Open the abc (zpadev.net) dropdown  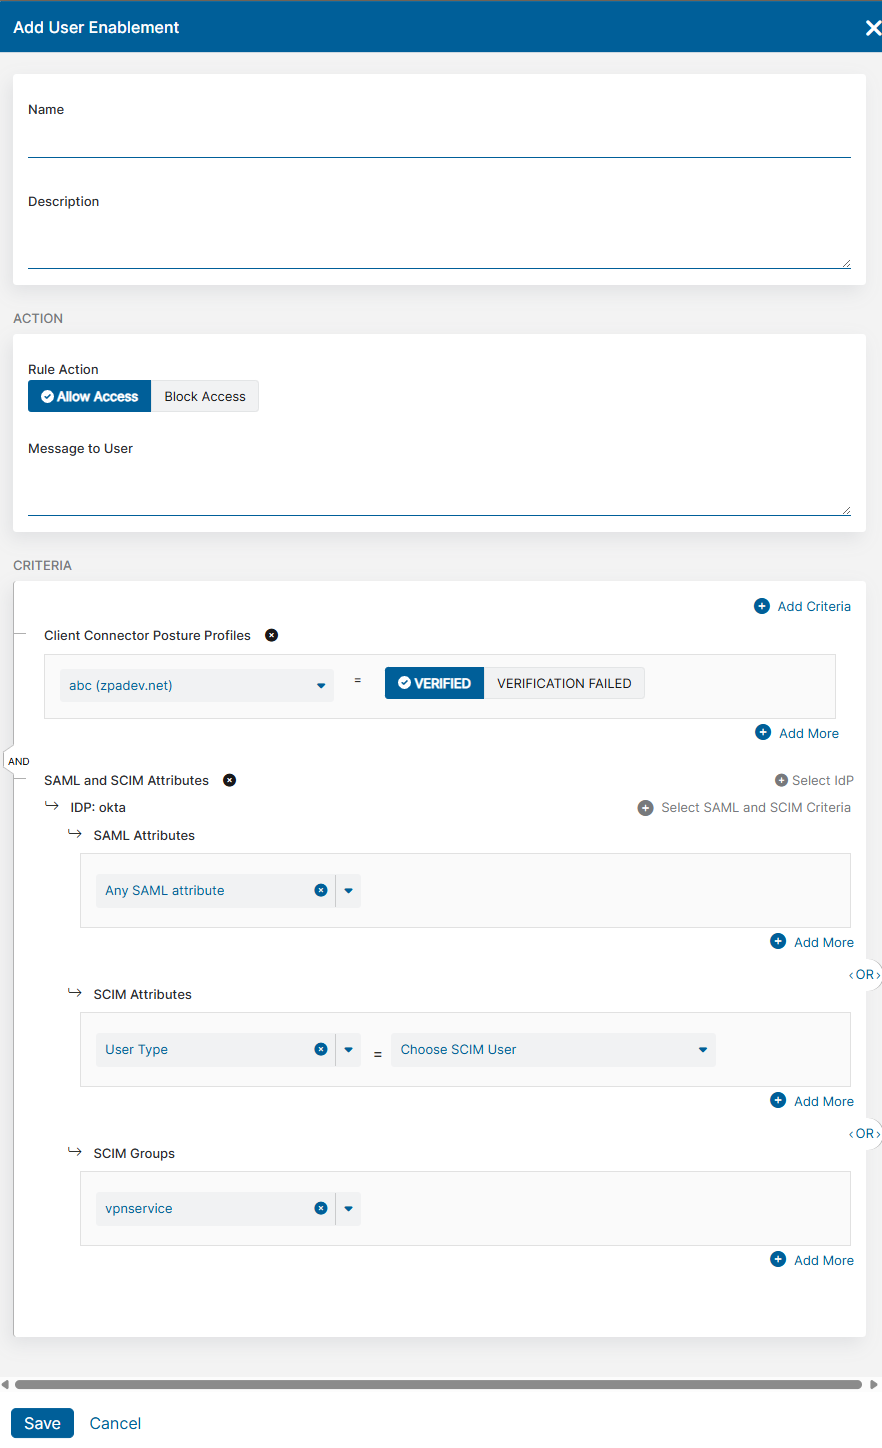[x=321, y=685]
